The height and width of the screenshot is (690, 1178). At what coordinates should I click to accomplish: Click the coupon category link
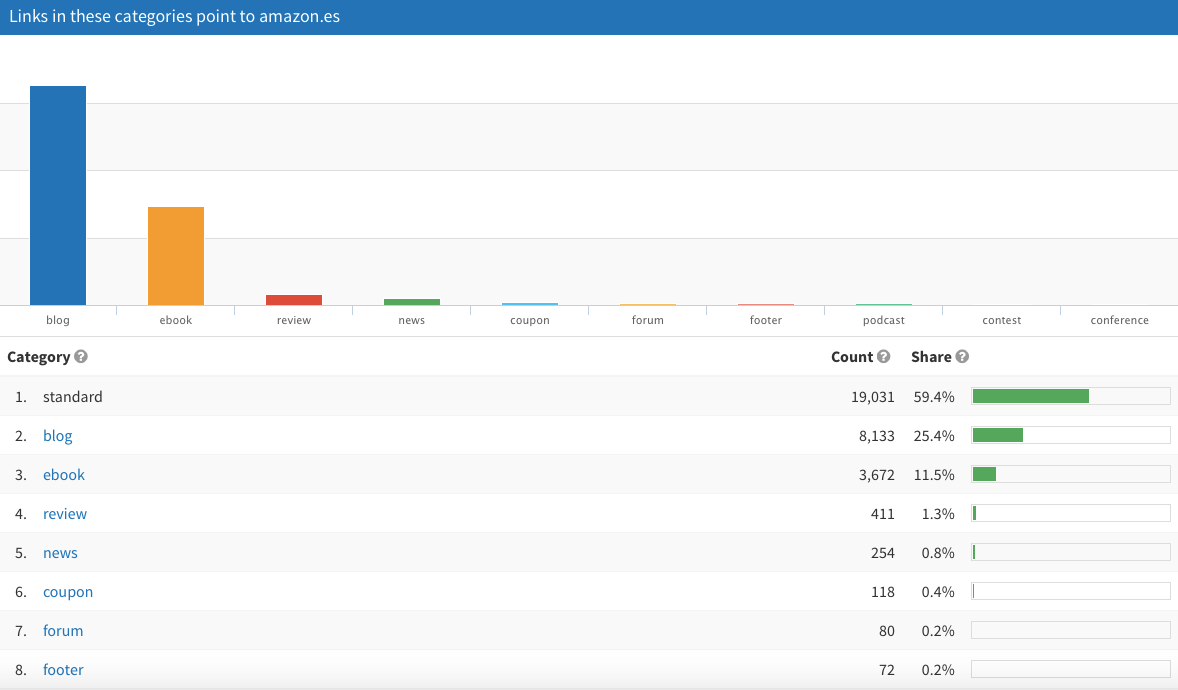(67, 592)
